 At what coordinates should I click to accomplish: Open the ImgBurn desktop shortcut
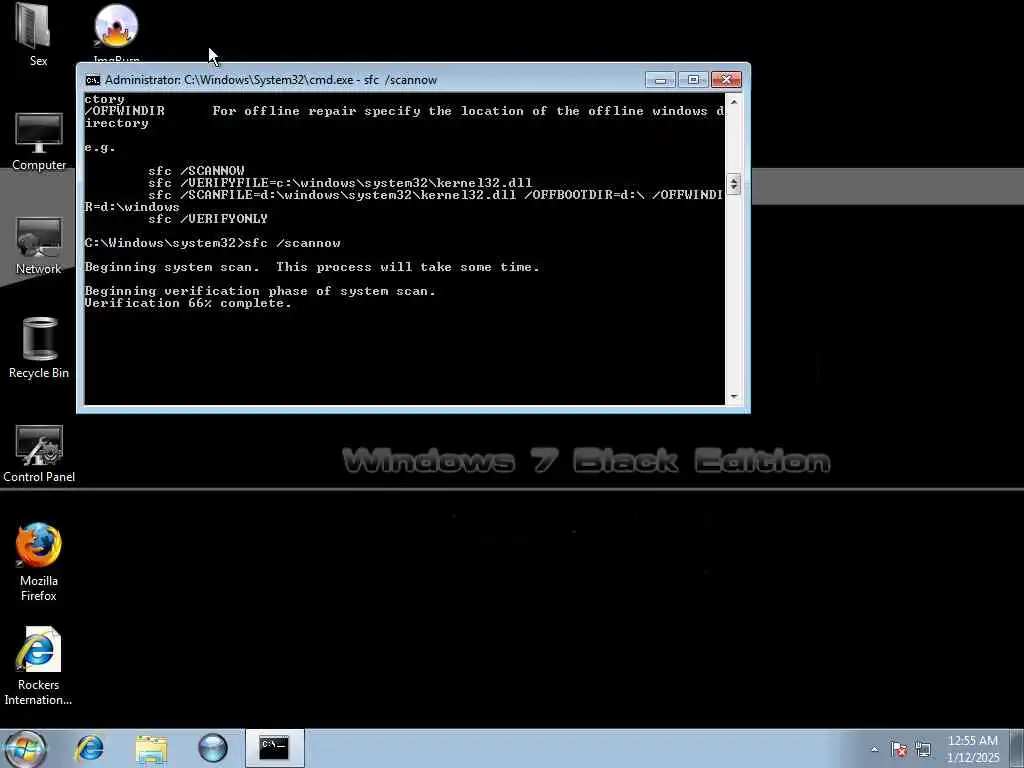116,31
